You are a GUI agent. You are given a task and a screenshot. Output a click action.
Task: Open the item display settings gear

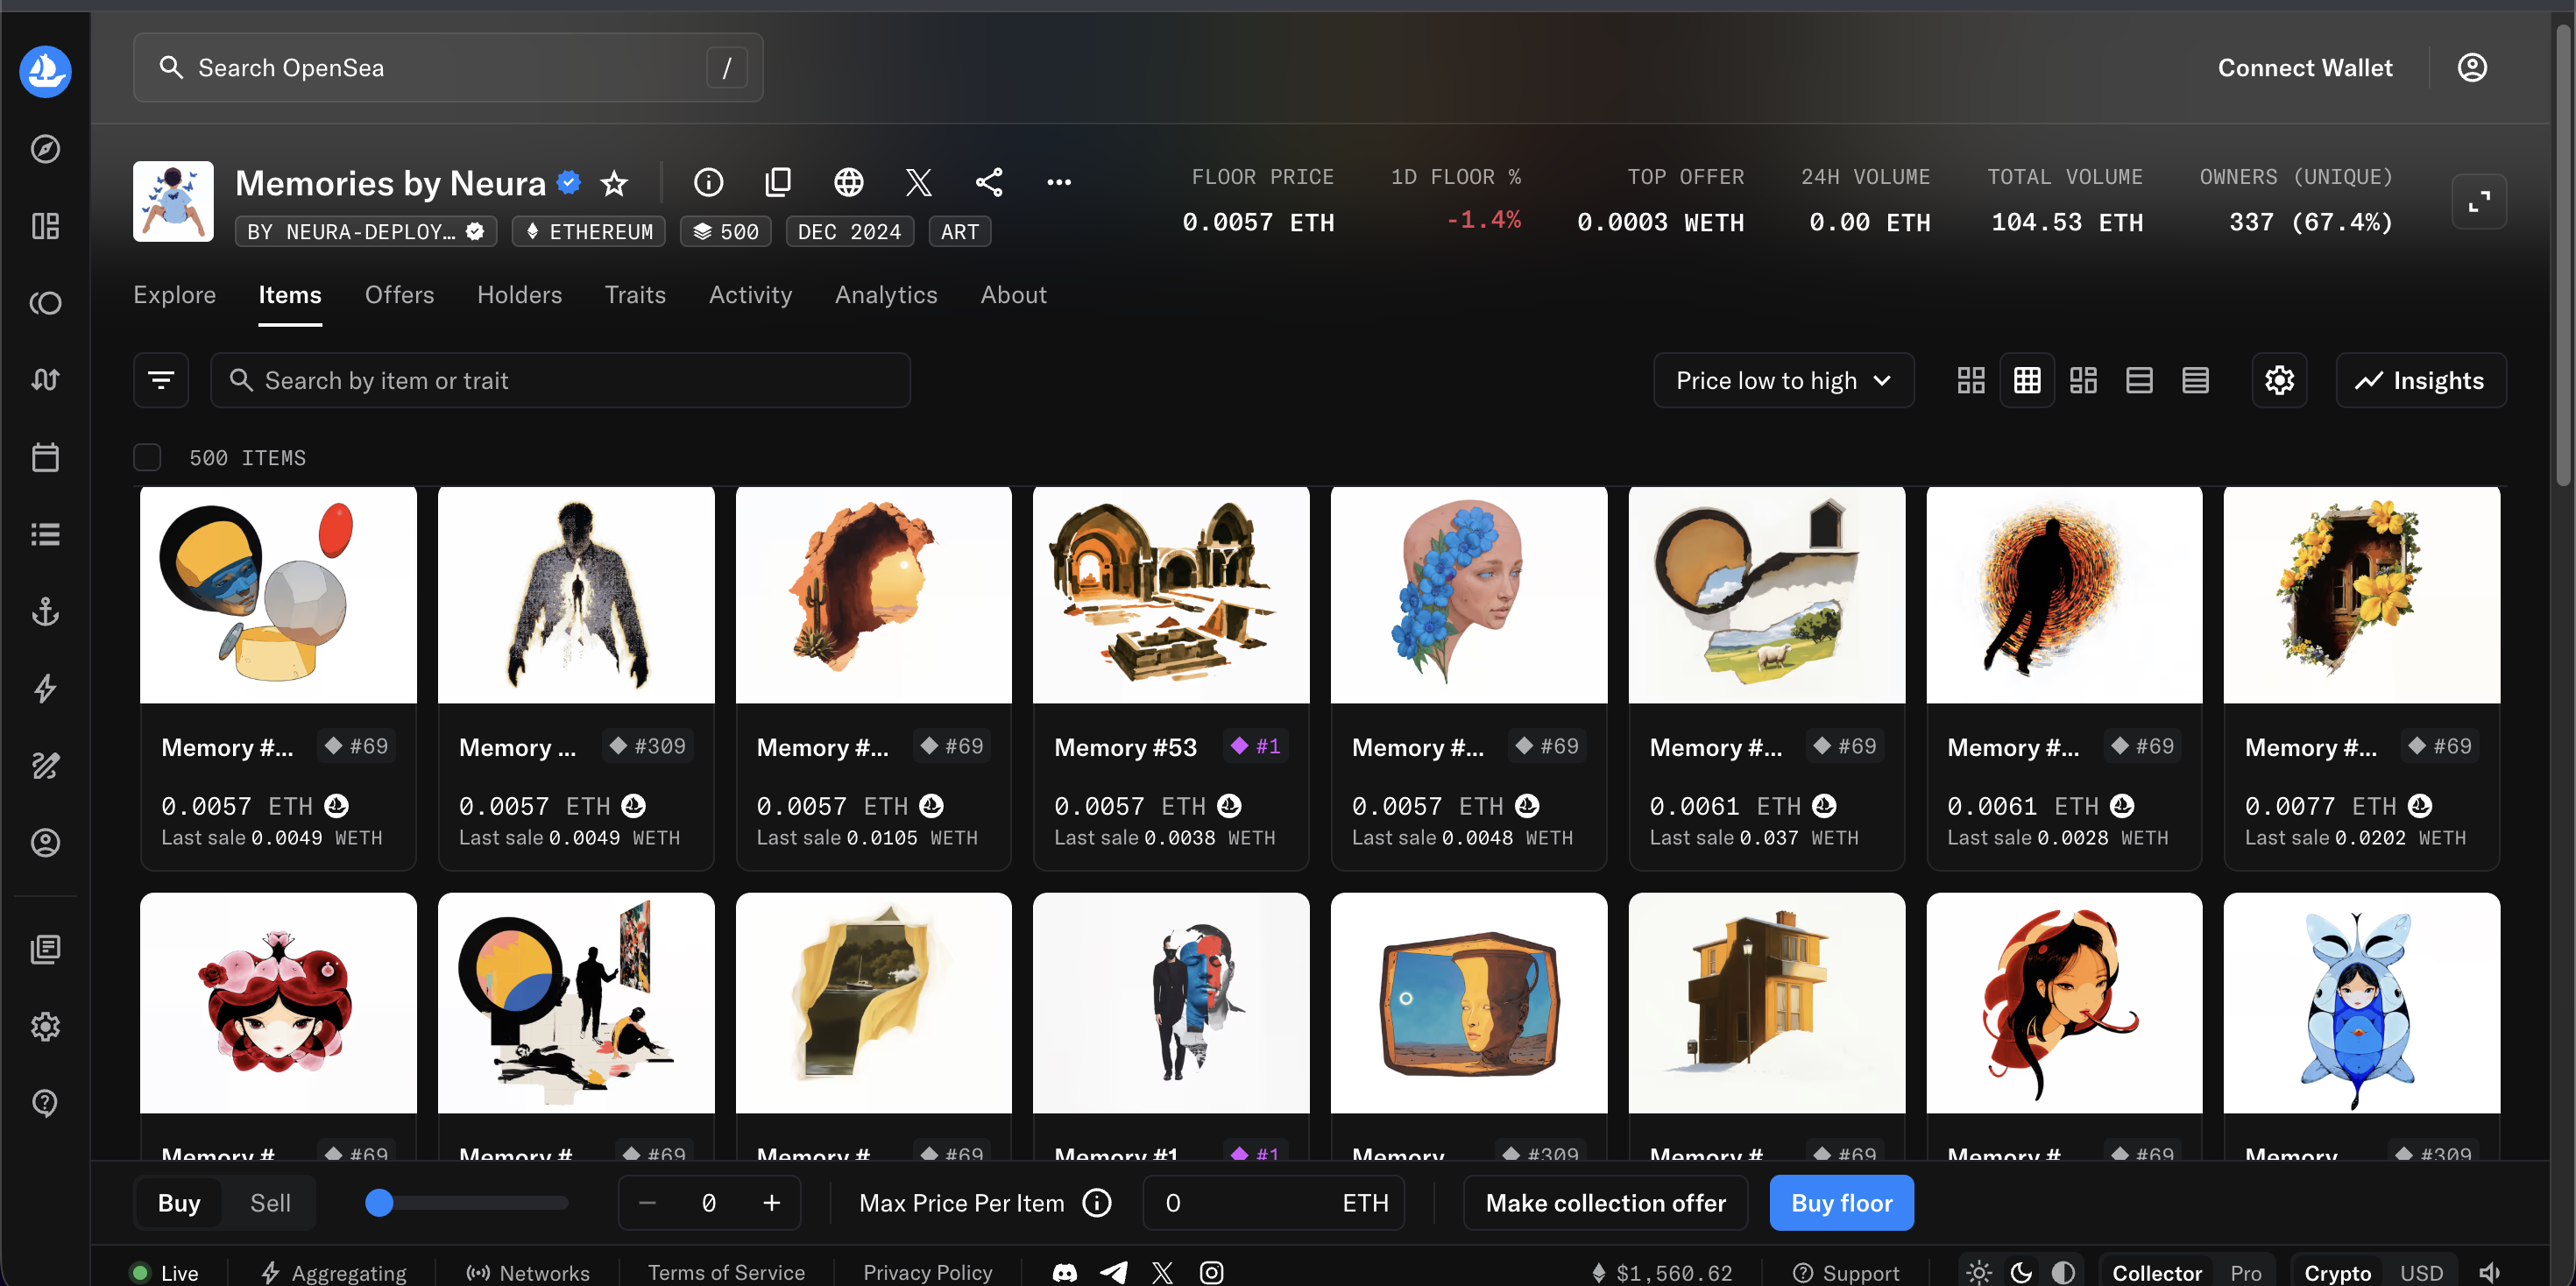[2279, 380]
